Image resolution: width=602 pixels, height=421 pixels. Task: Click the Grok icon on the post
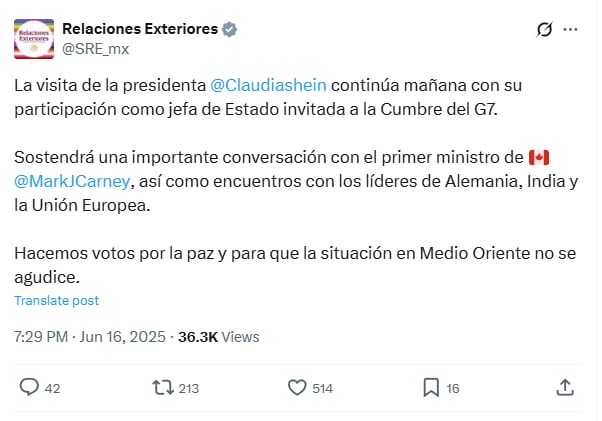(x=544, y=30)
